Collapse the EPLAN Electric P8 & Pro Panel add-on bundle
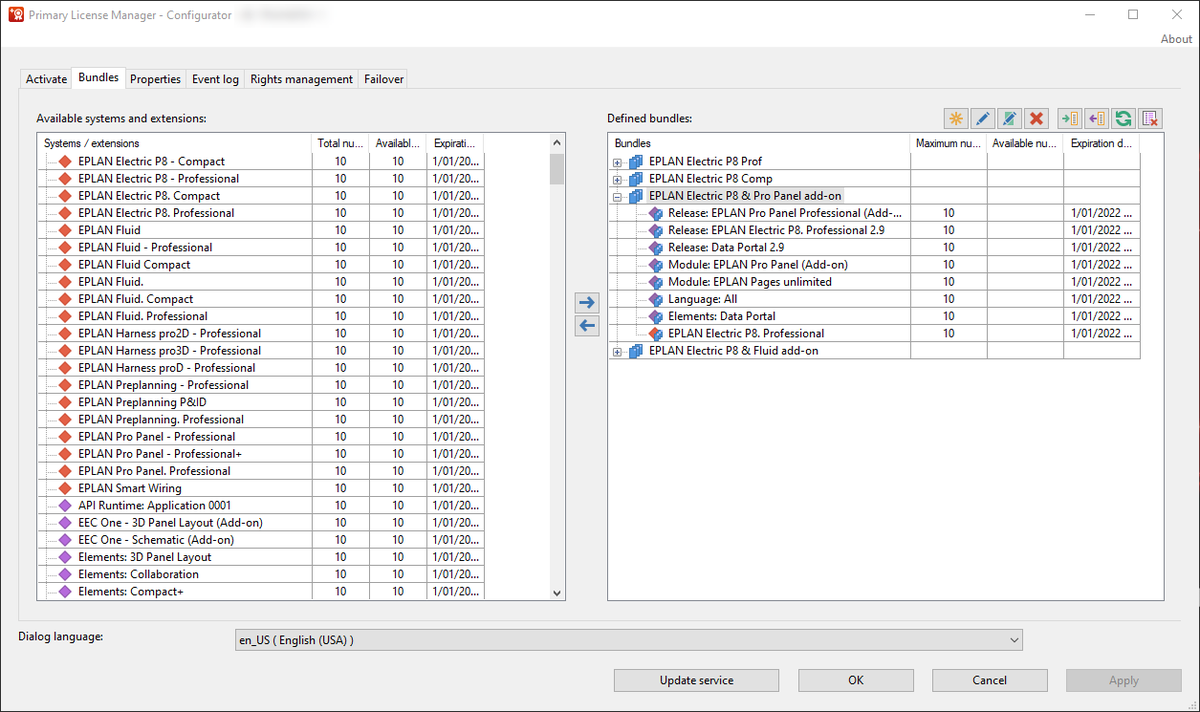 pos(618,197)
